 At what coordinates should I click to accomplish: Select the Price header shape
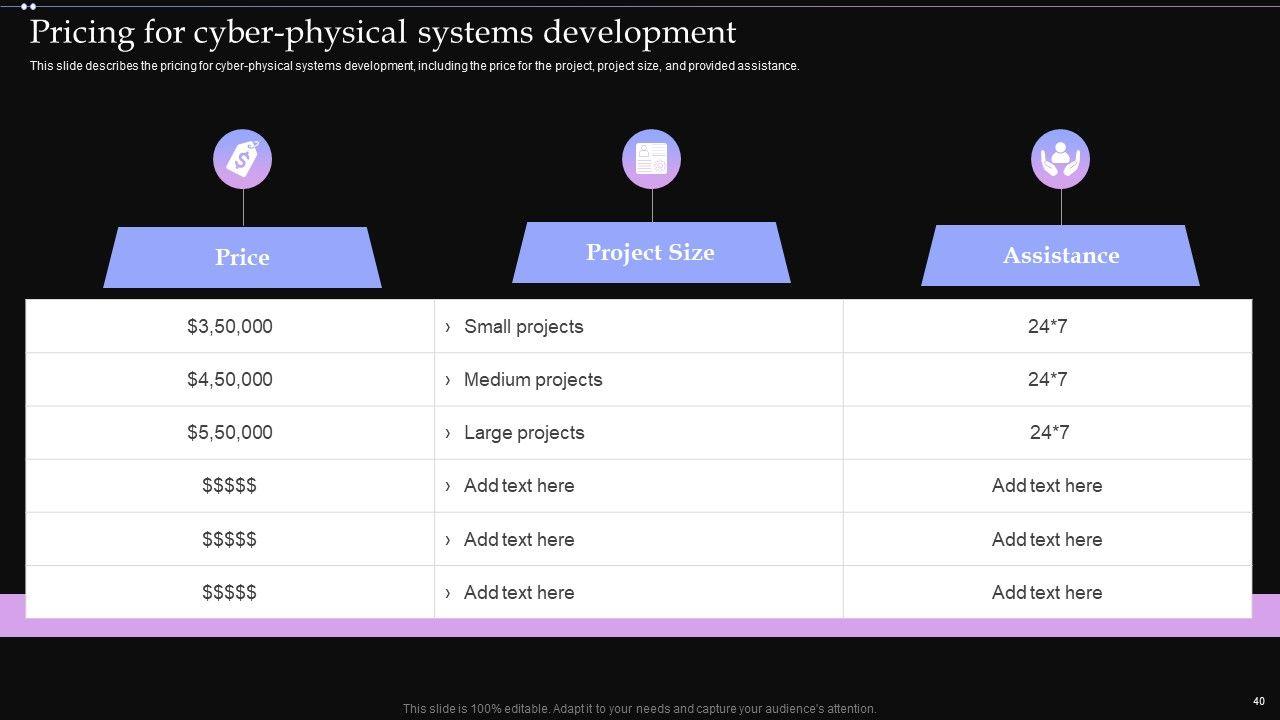point(242,257)
